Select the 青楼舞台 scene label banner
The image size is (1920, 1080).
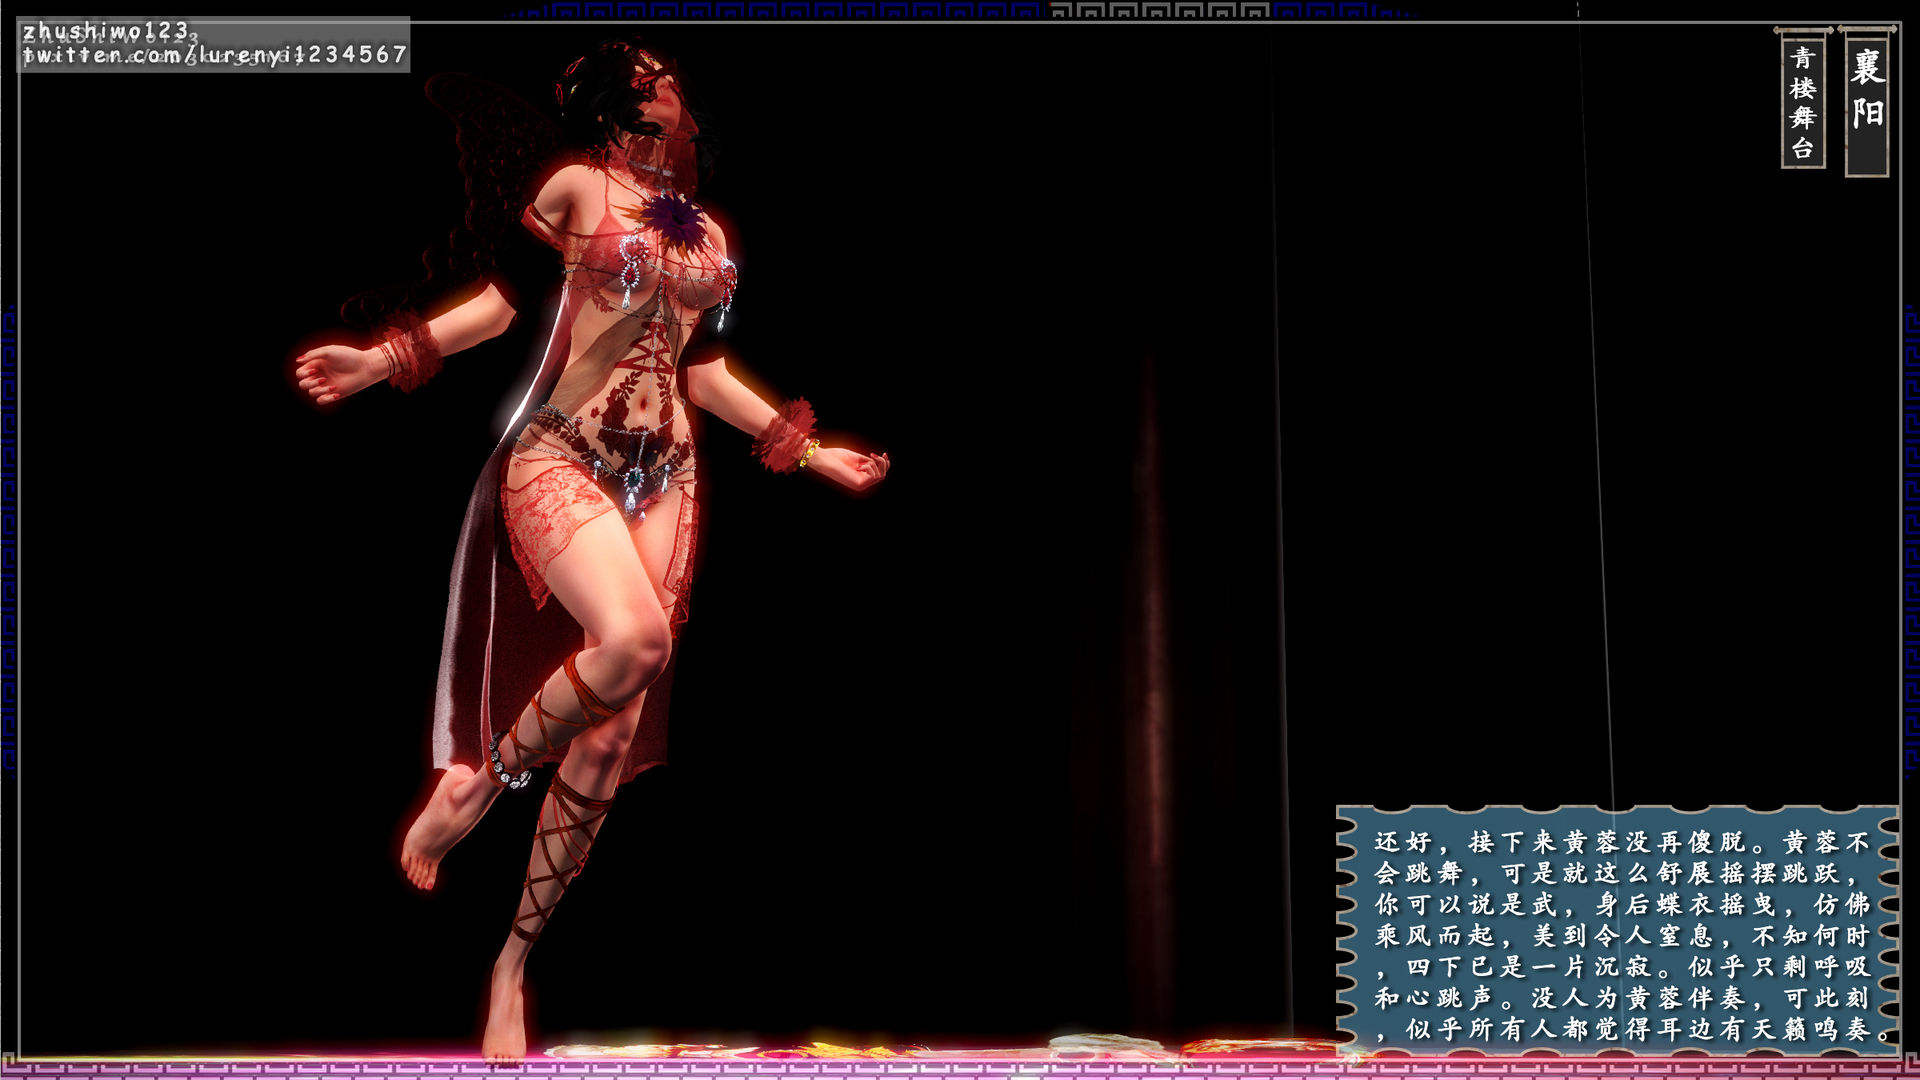point(1803,102)
